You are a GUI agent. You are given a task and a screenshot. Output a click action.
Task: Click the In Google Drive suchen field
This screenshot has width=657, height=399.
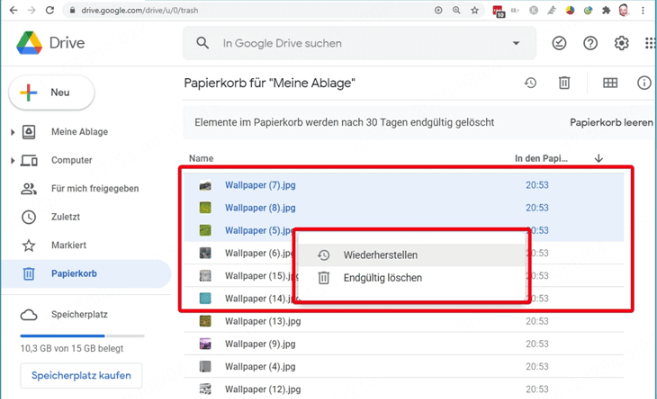360,43
